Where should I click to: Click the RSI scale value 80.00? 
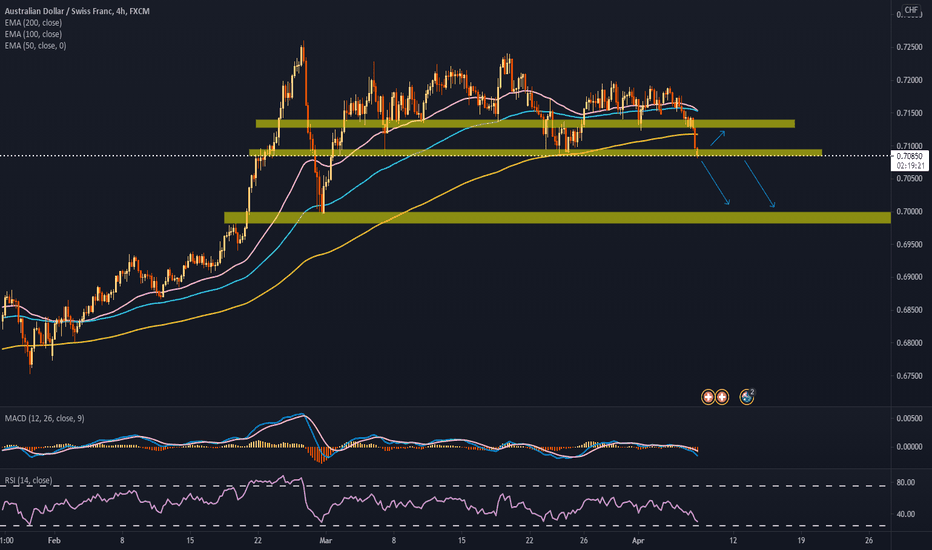pyautogui.click(x=906, y=482)
